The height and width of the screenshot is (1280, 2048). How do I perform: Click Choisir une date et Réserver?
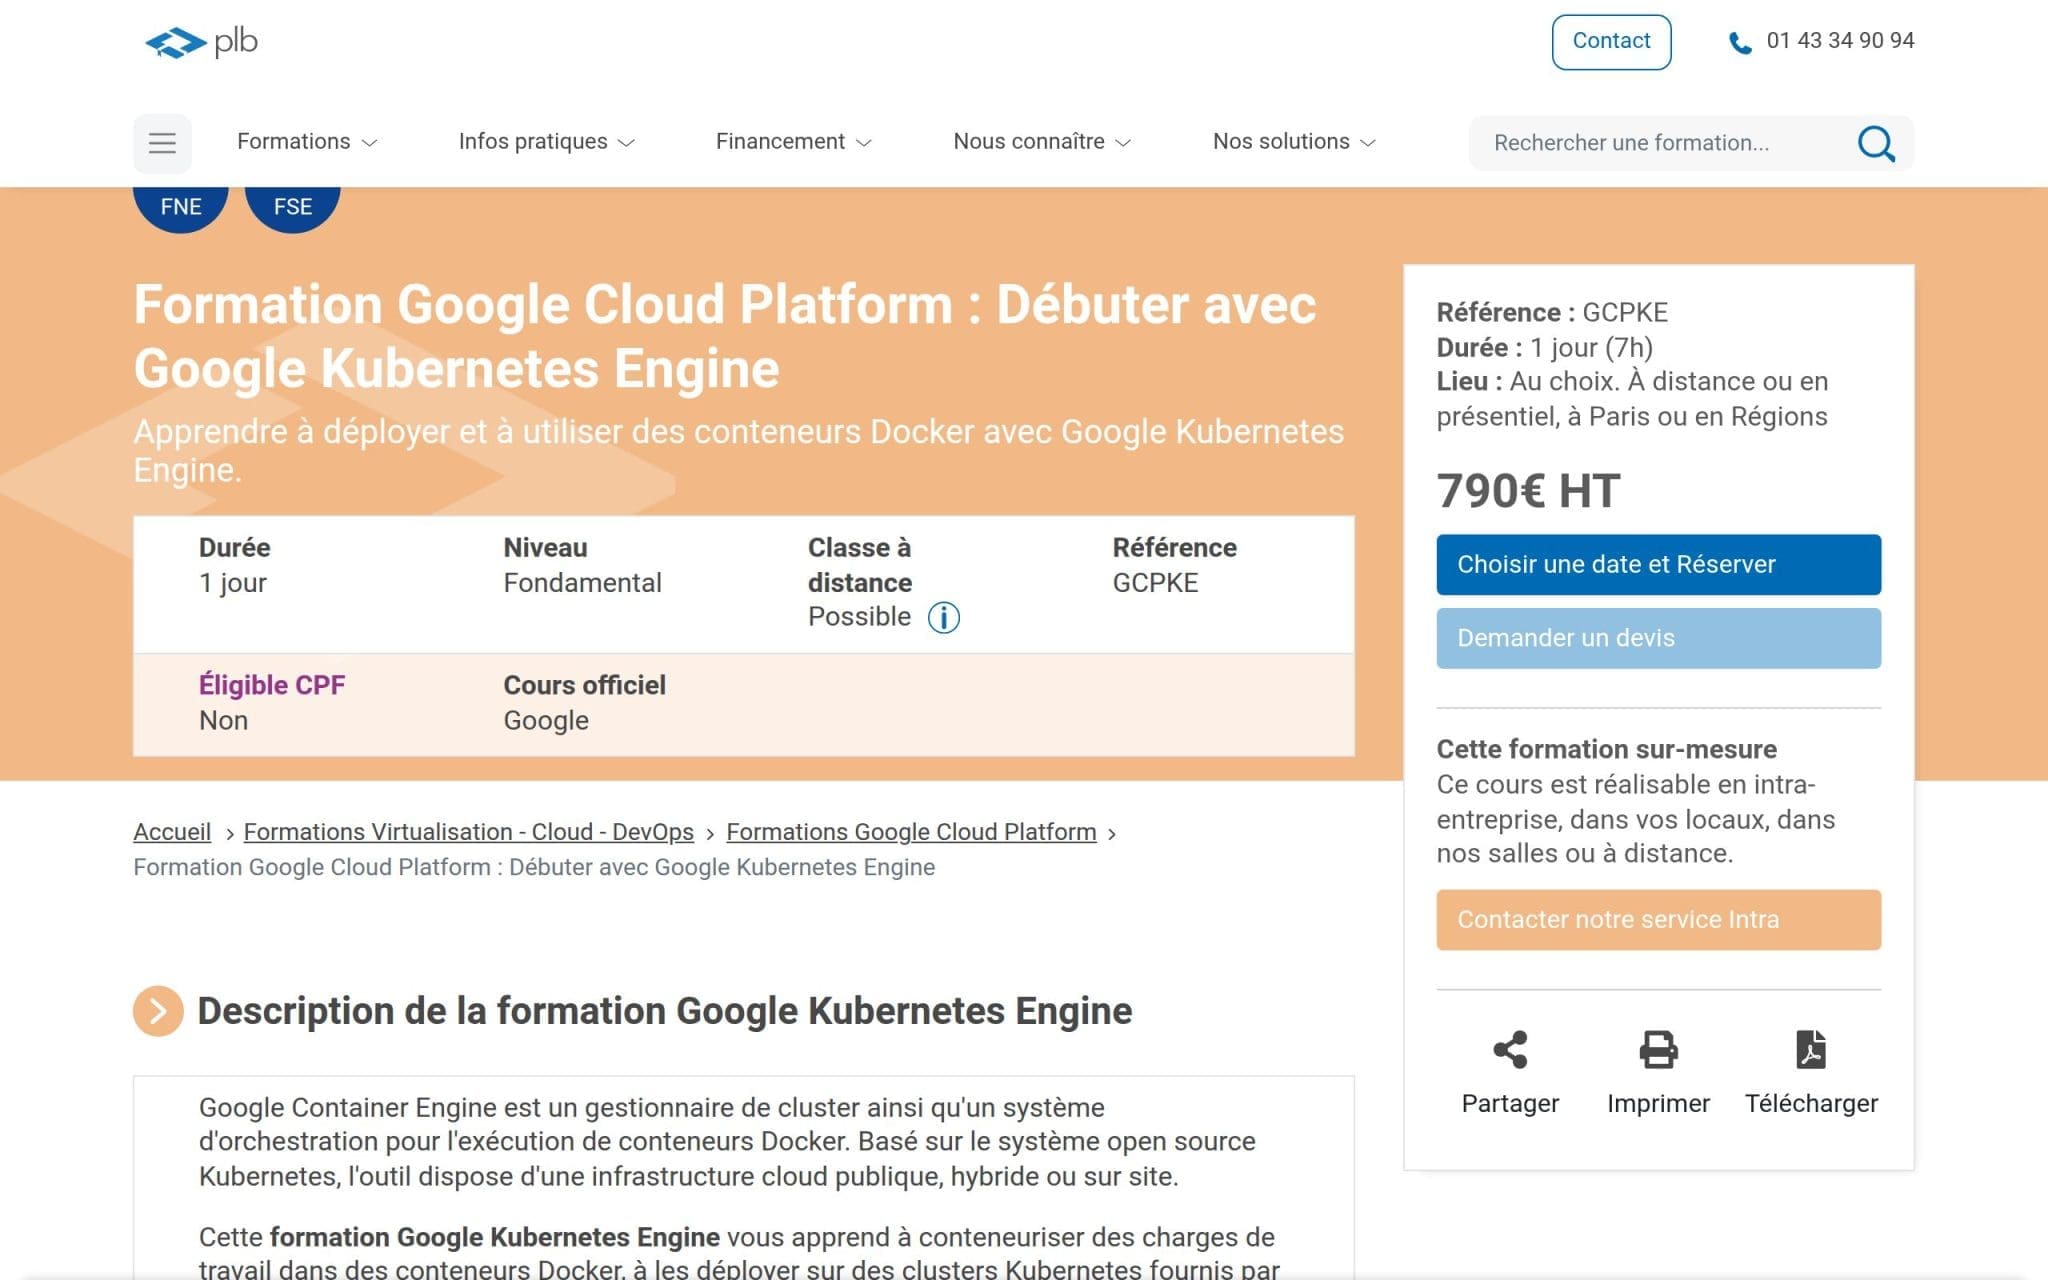click(x=1658, y=565)
